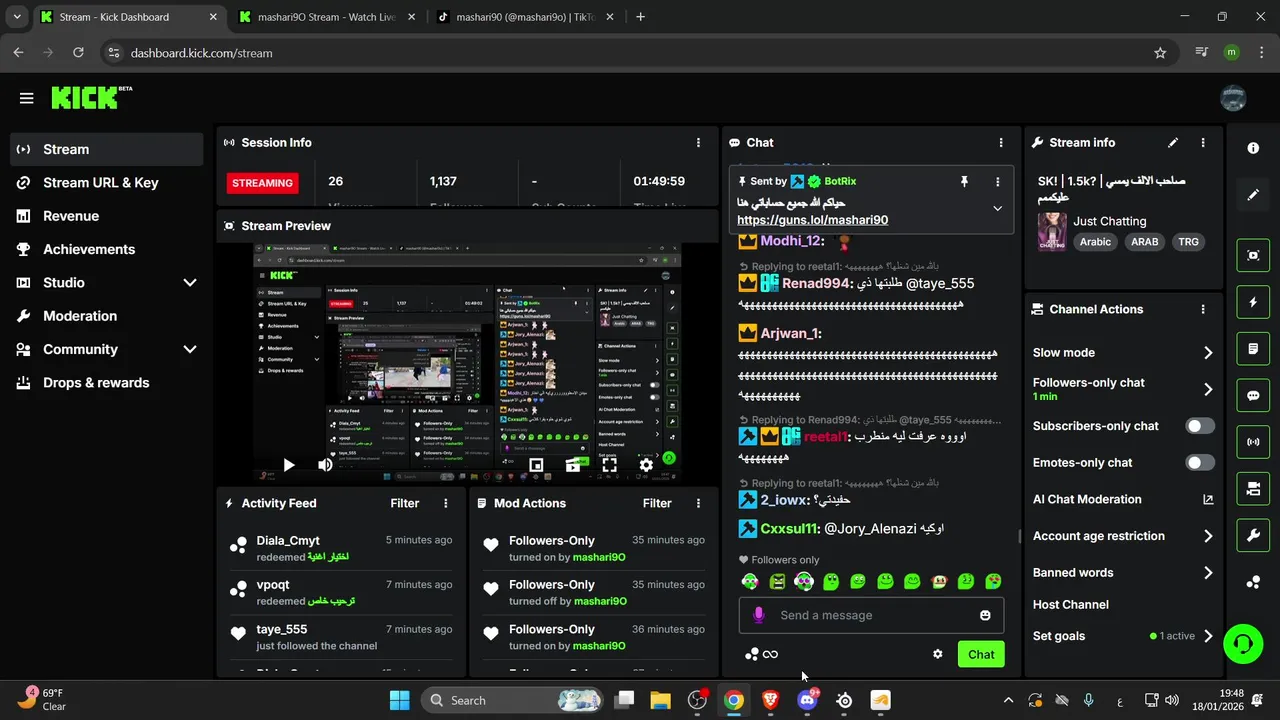Open the Chat panel three-dot menu
1280x720 pixels.
(1001, 143)
